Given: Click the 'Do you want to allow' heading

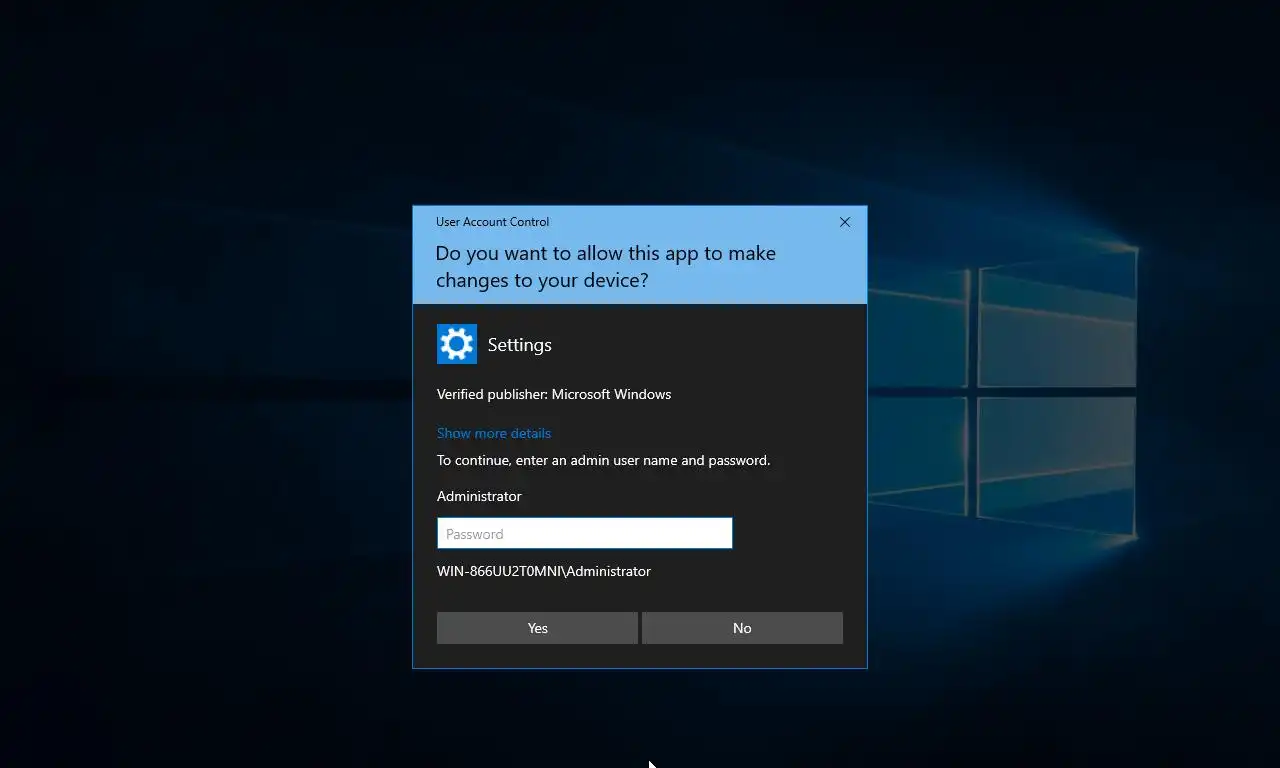Looking at the screenshot, I should point(606,267).
